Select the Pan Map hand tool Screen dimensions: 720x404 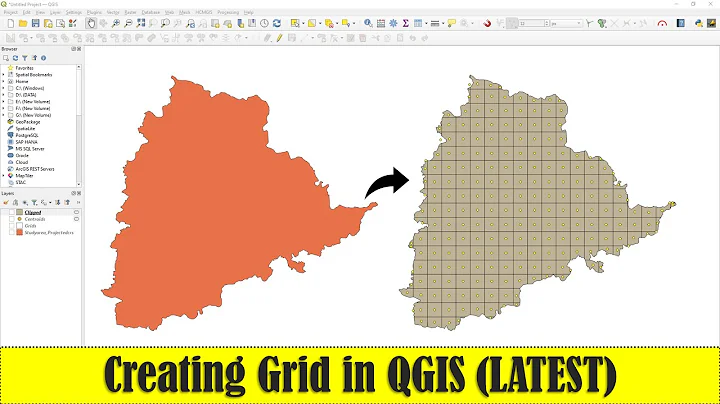pyautogui.click(x=91, y=23)
